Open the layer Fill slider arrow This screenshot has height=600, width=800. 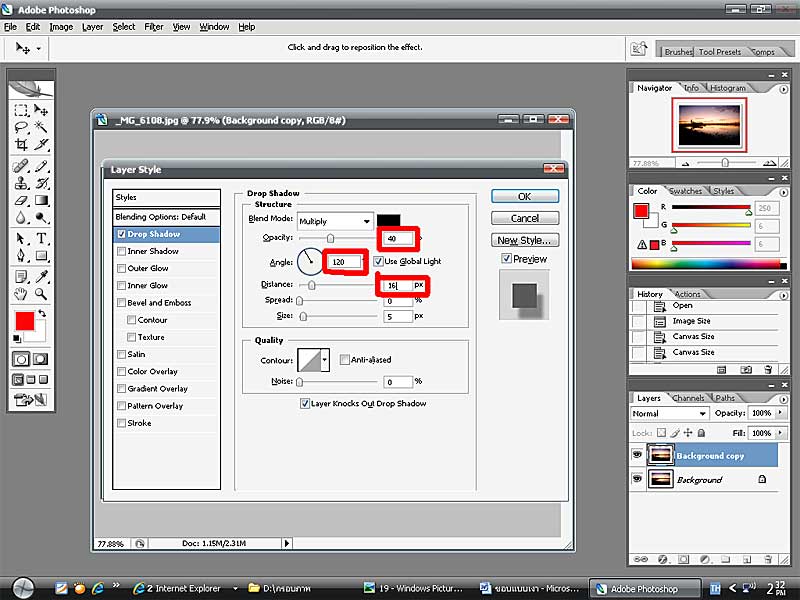click(x=780, y=433)
